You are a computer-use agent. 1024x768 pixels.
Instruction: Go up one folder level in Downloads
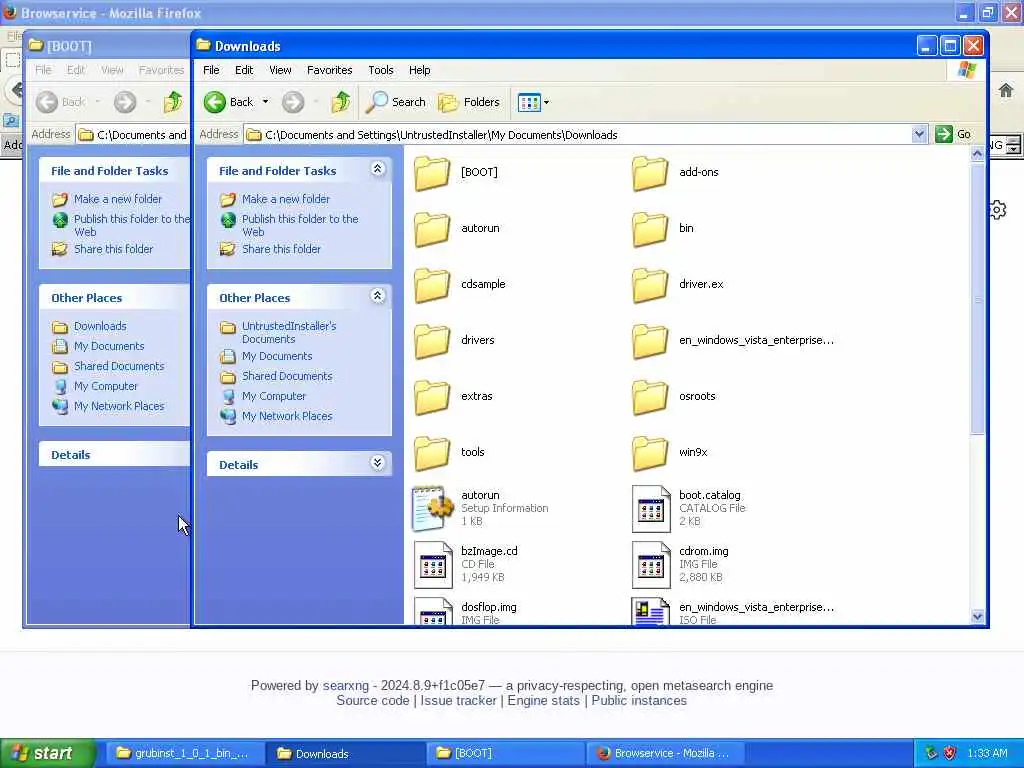340,102
